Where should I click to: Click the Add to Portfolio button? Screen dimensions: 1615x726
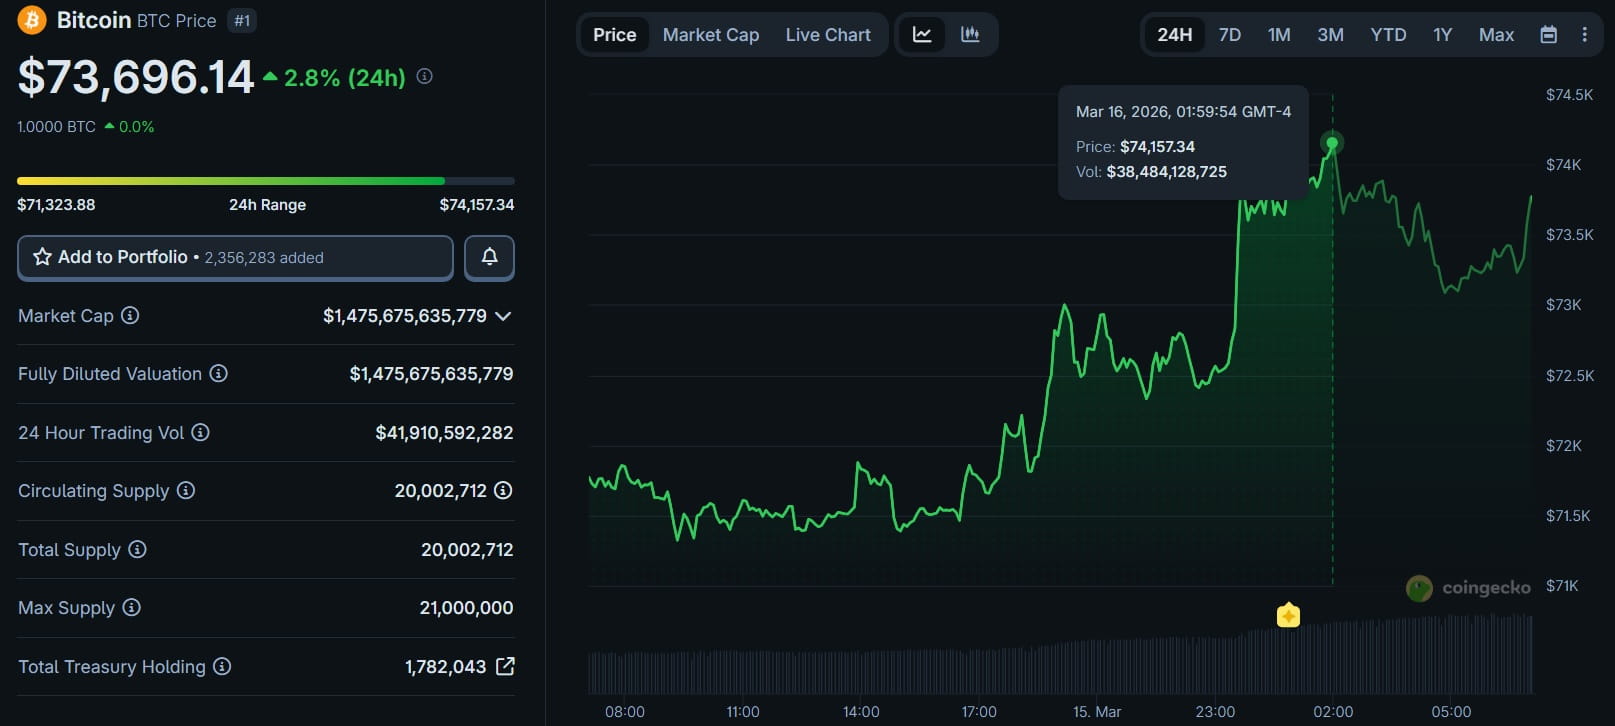(x=235, y=257)
